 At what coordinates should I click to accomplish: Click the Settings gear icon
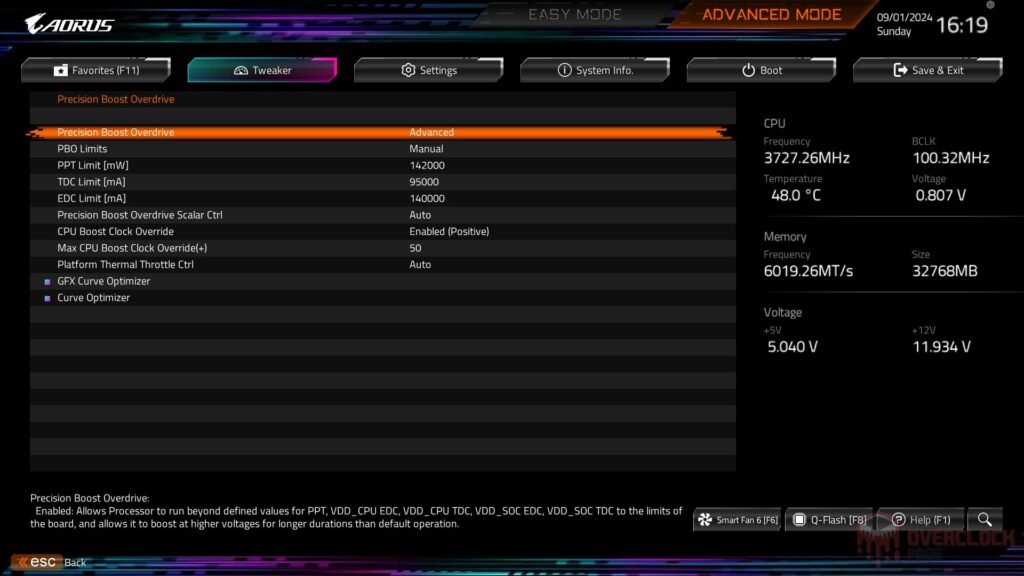pyautogui.click(x=407, y=70)
